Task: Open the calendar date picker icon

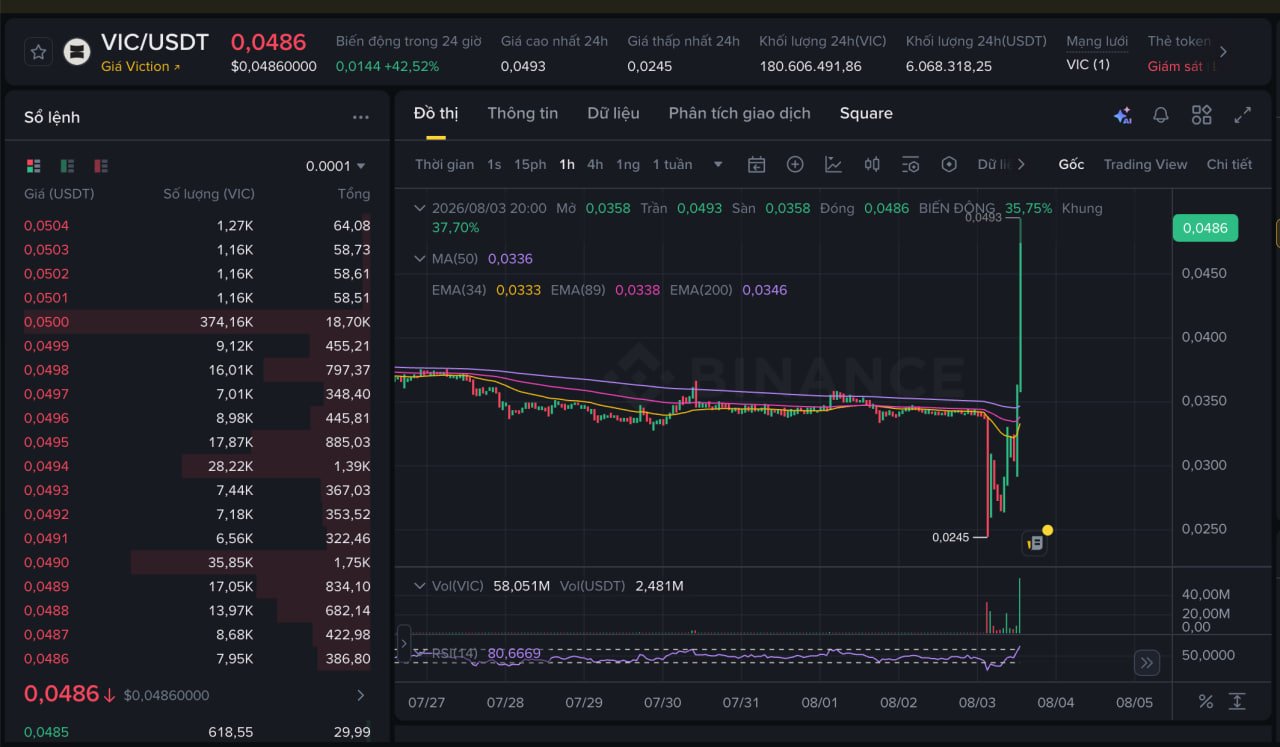Action: (756, 165)
